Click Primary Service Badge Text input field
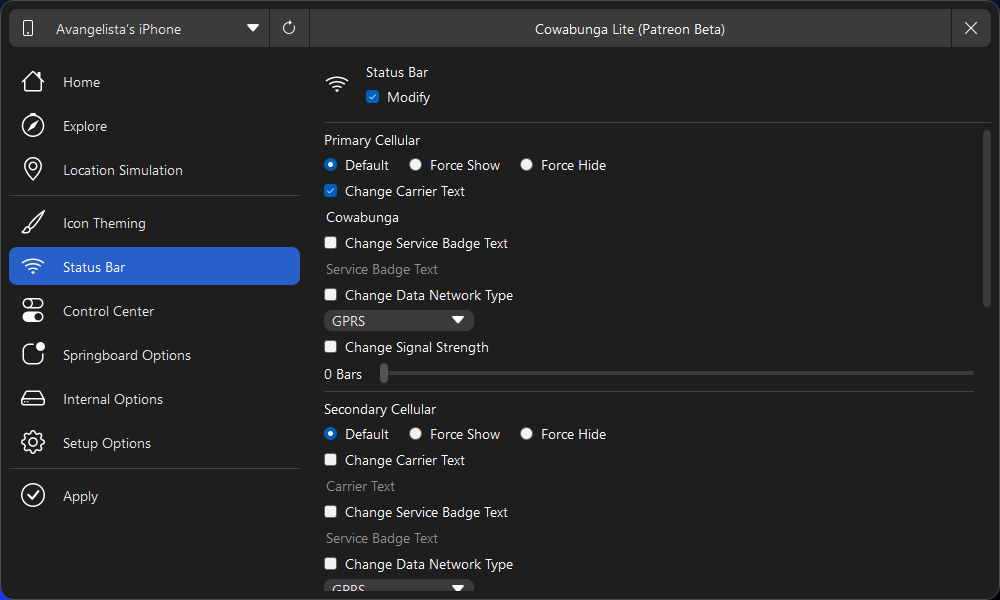 (649, 269)
